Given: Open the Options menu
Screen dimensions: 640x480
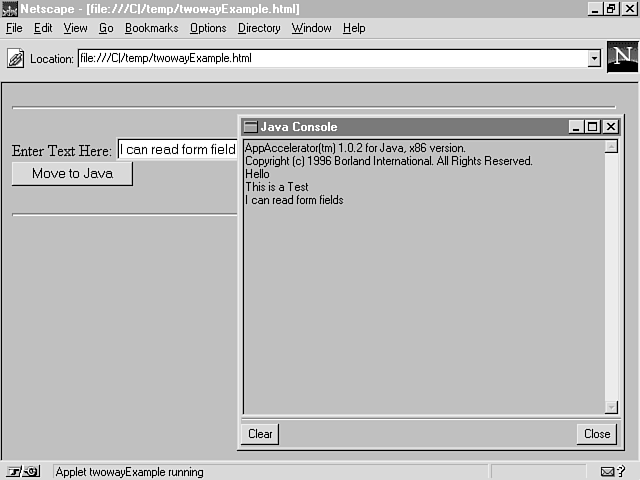Looking at the screenshot, I should click(208, 28).
